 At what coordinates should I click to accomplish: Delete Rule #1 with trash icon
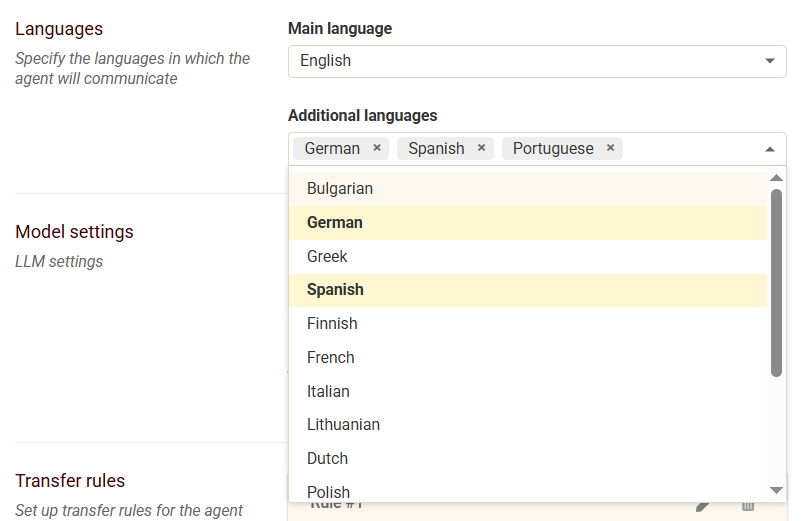[x=748, y=506]
